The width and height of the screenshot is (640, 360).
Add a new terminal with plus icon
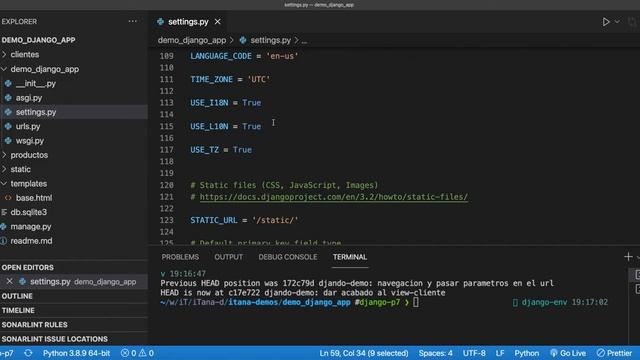point(628,256)
